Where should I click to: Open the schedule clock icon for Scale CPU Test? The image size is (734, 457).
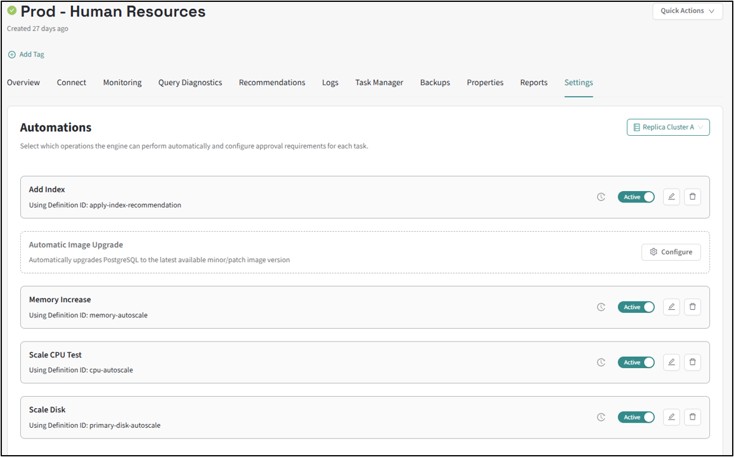point(601,362)
